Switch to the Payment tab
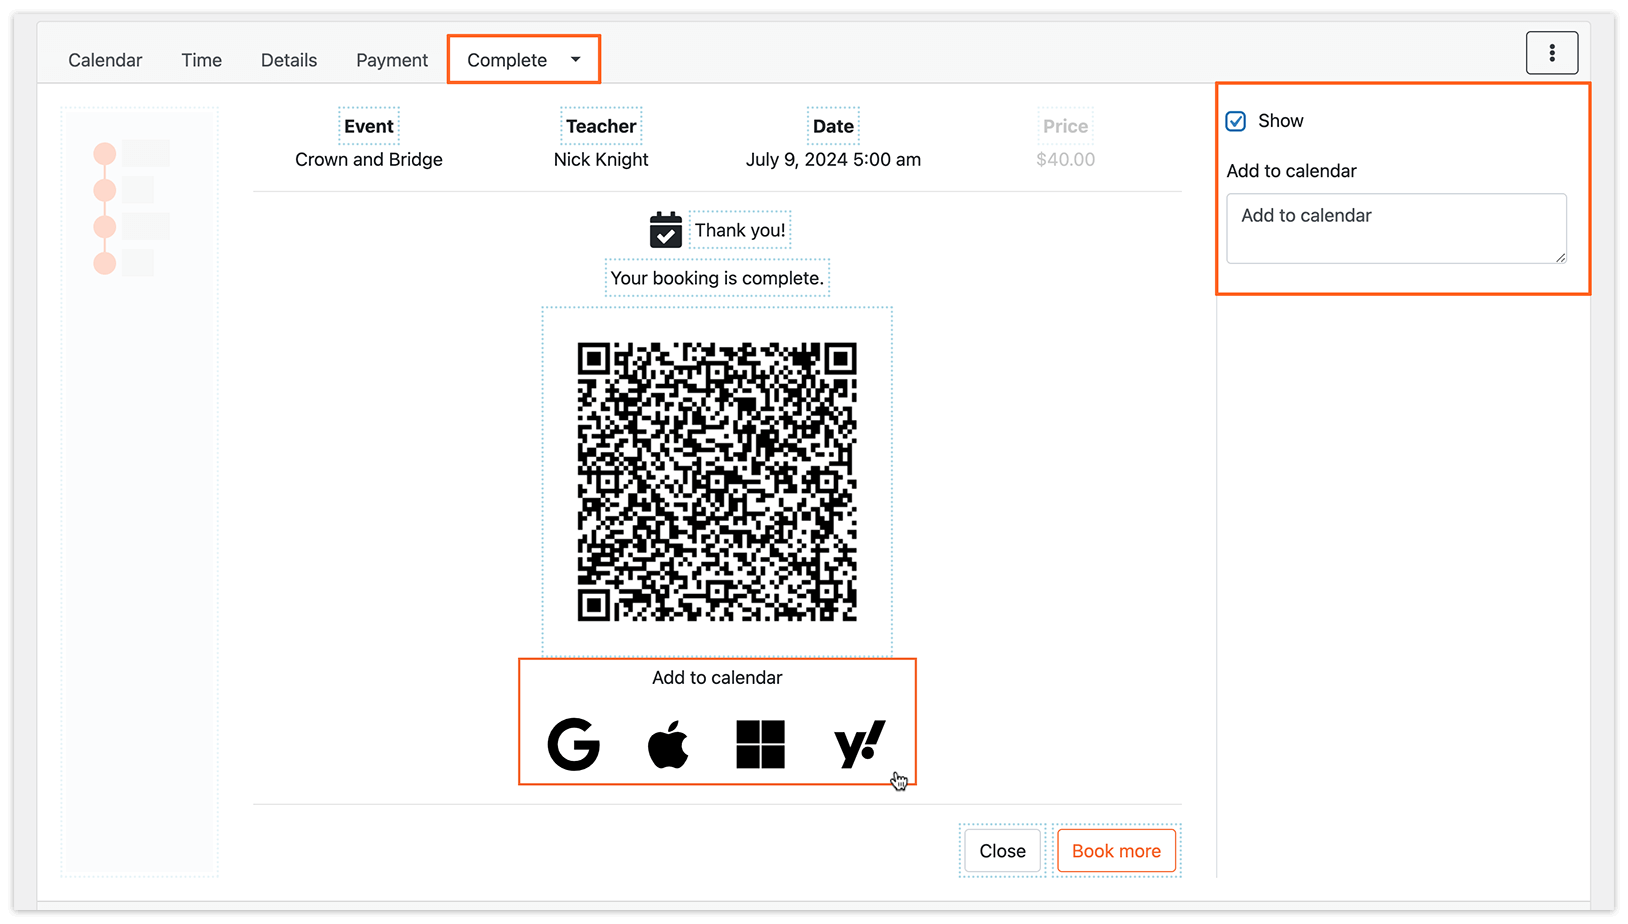 point(391,59)
